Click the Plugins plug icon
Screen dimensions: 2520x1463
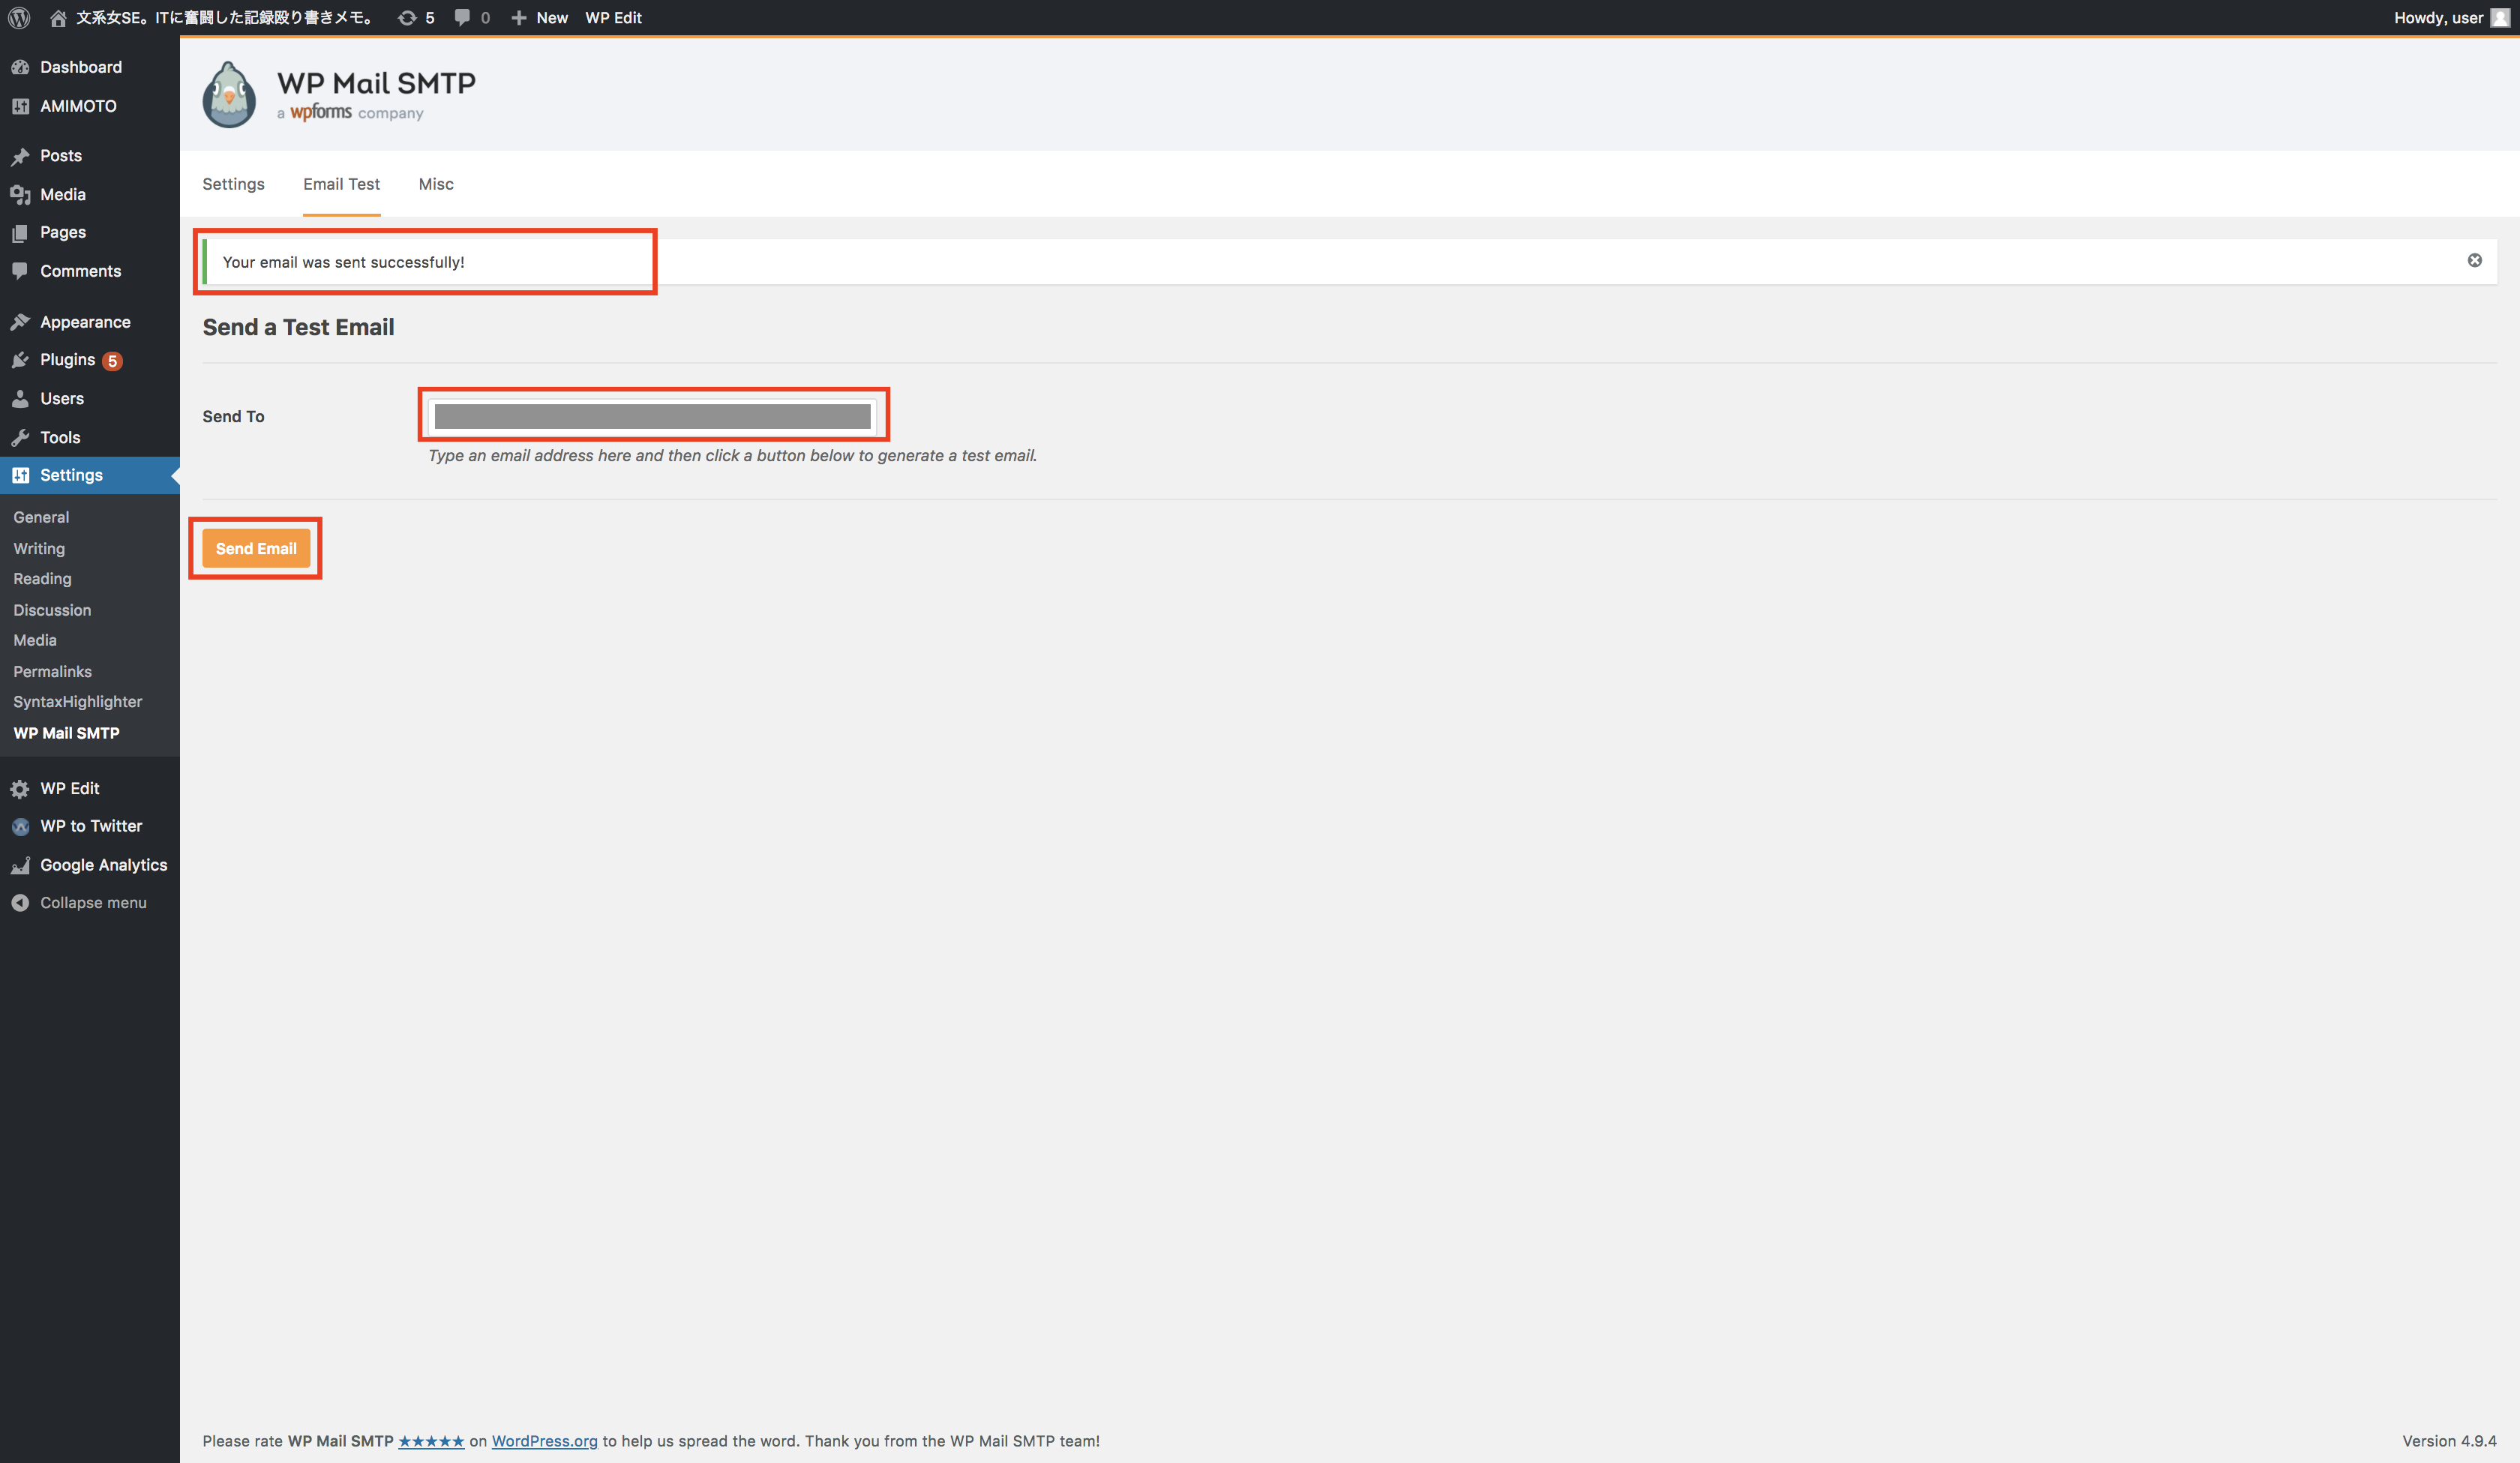(x=20, y=360)
